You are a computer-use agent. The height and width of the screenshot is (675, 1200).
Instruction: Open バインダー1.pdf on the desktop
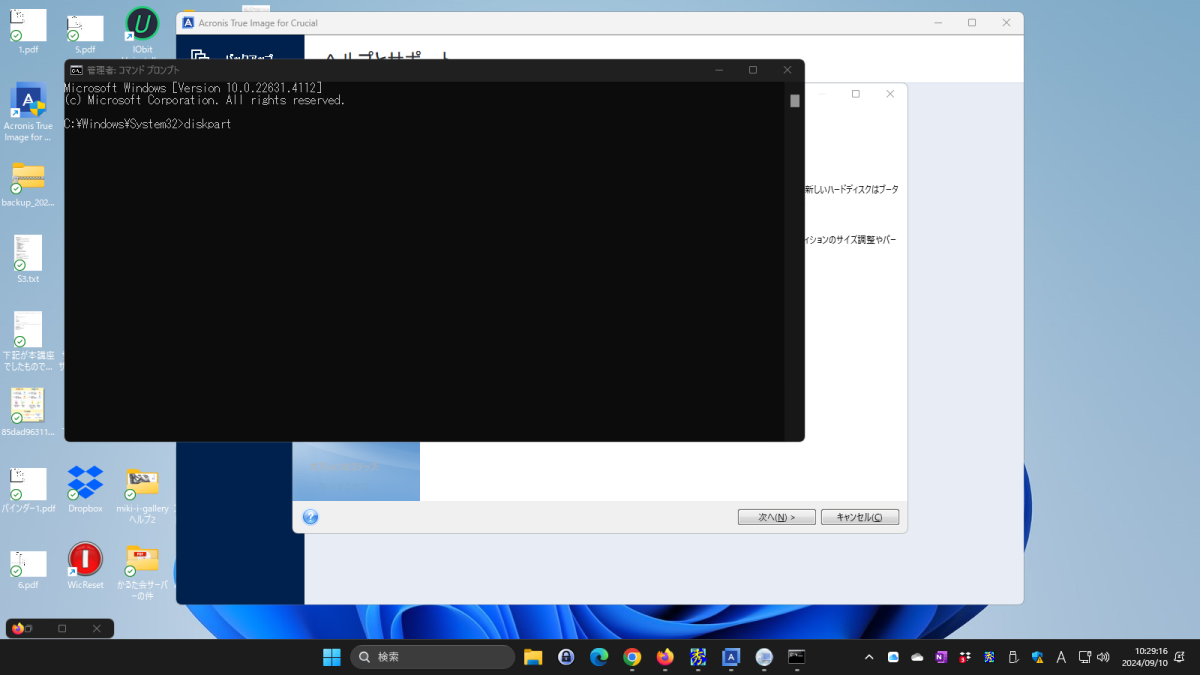point(28,490)
